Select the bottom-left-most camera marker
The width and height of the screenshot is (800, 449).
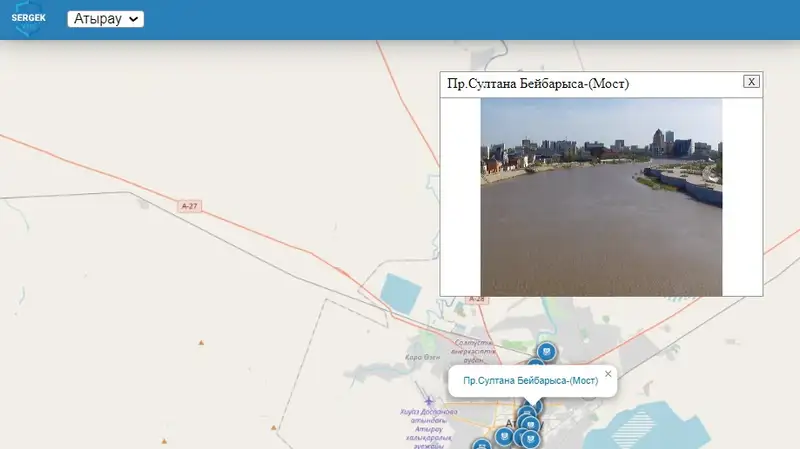point(481,445)
